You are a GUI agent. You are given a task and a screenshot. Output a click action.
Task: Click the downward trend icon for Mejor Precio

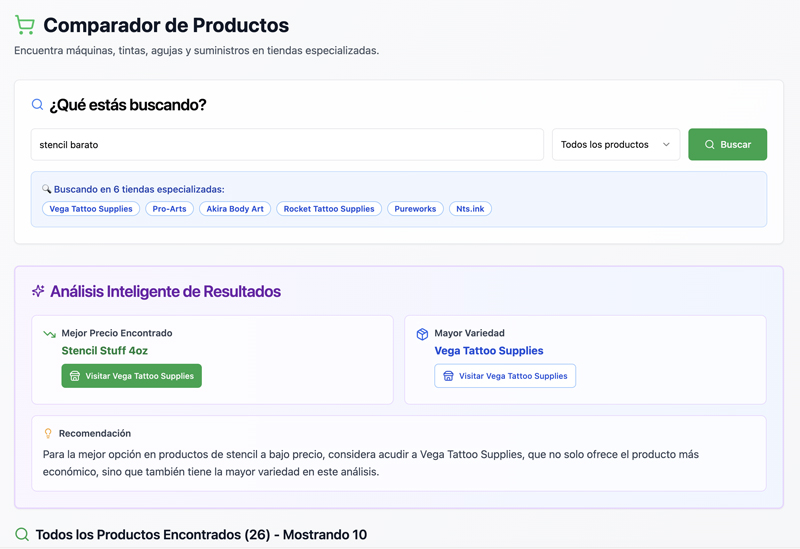coord(49,334)
